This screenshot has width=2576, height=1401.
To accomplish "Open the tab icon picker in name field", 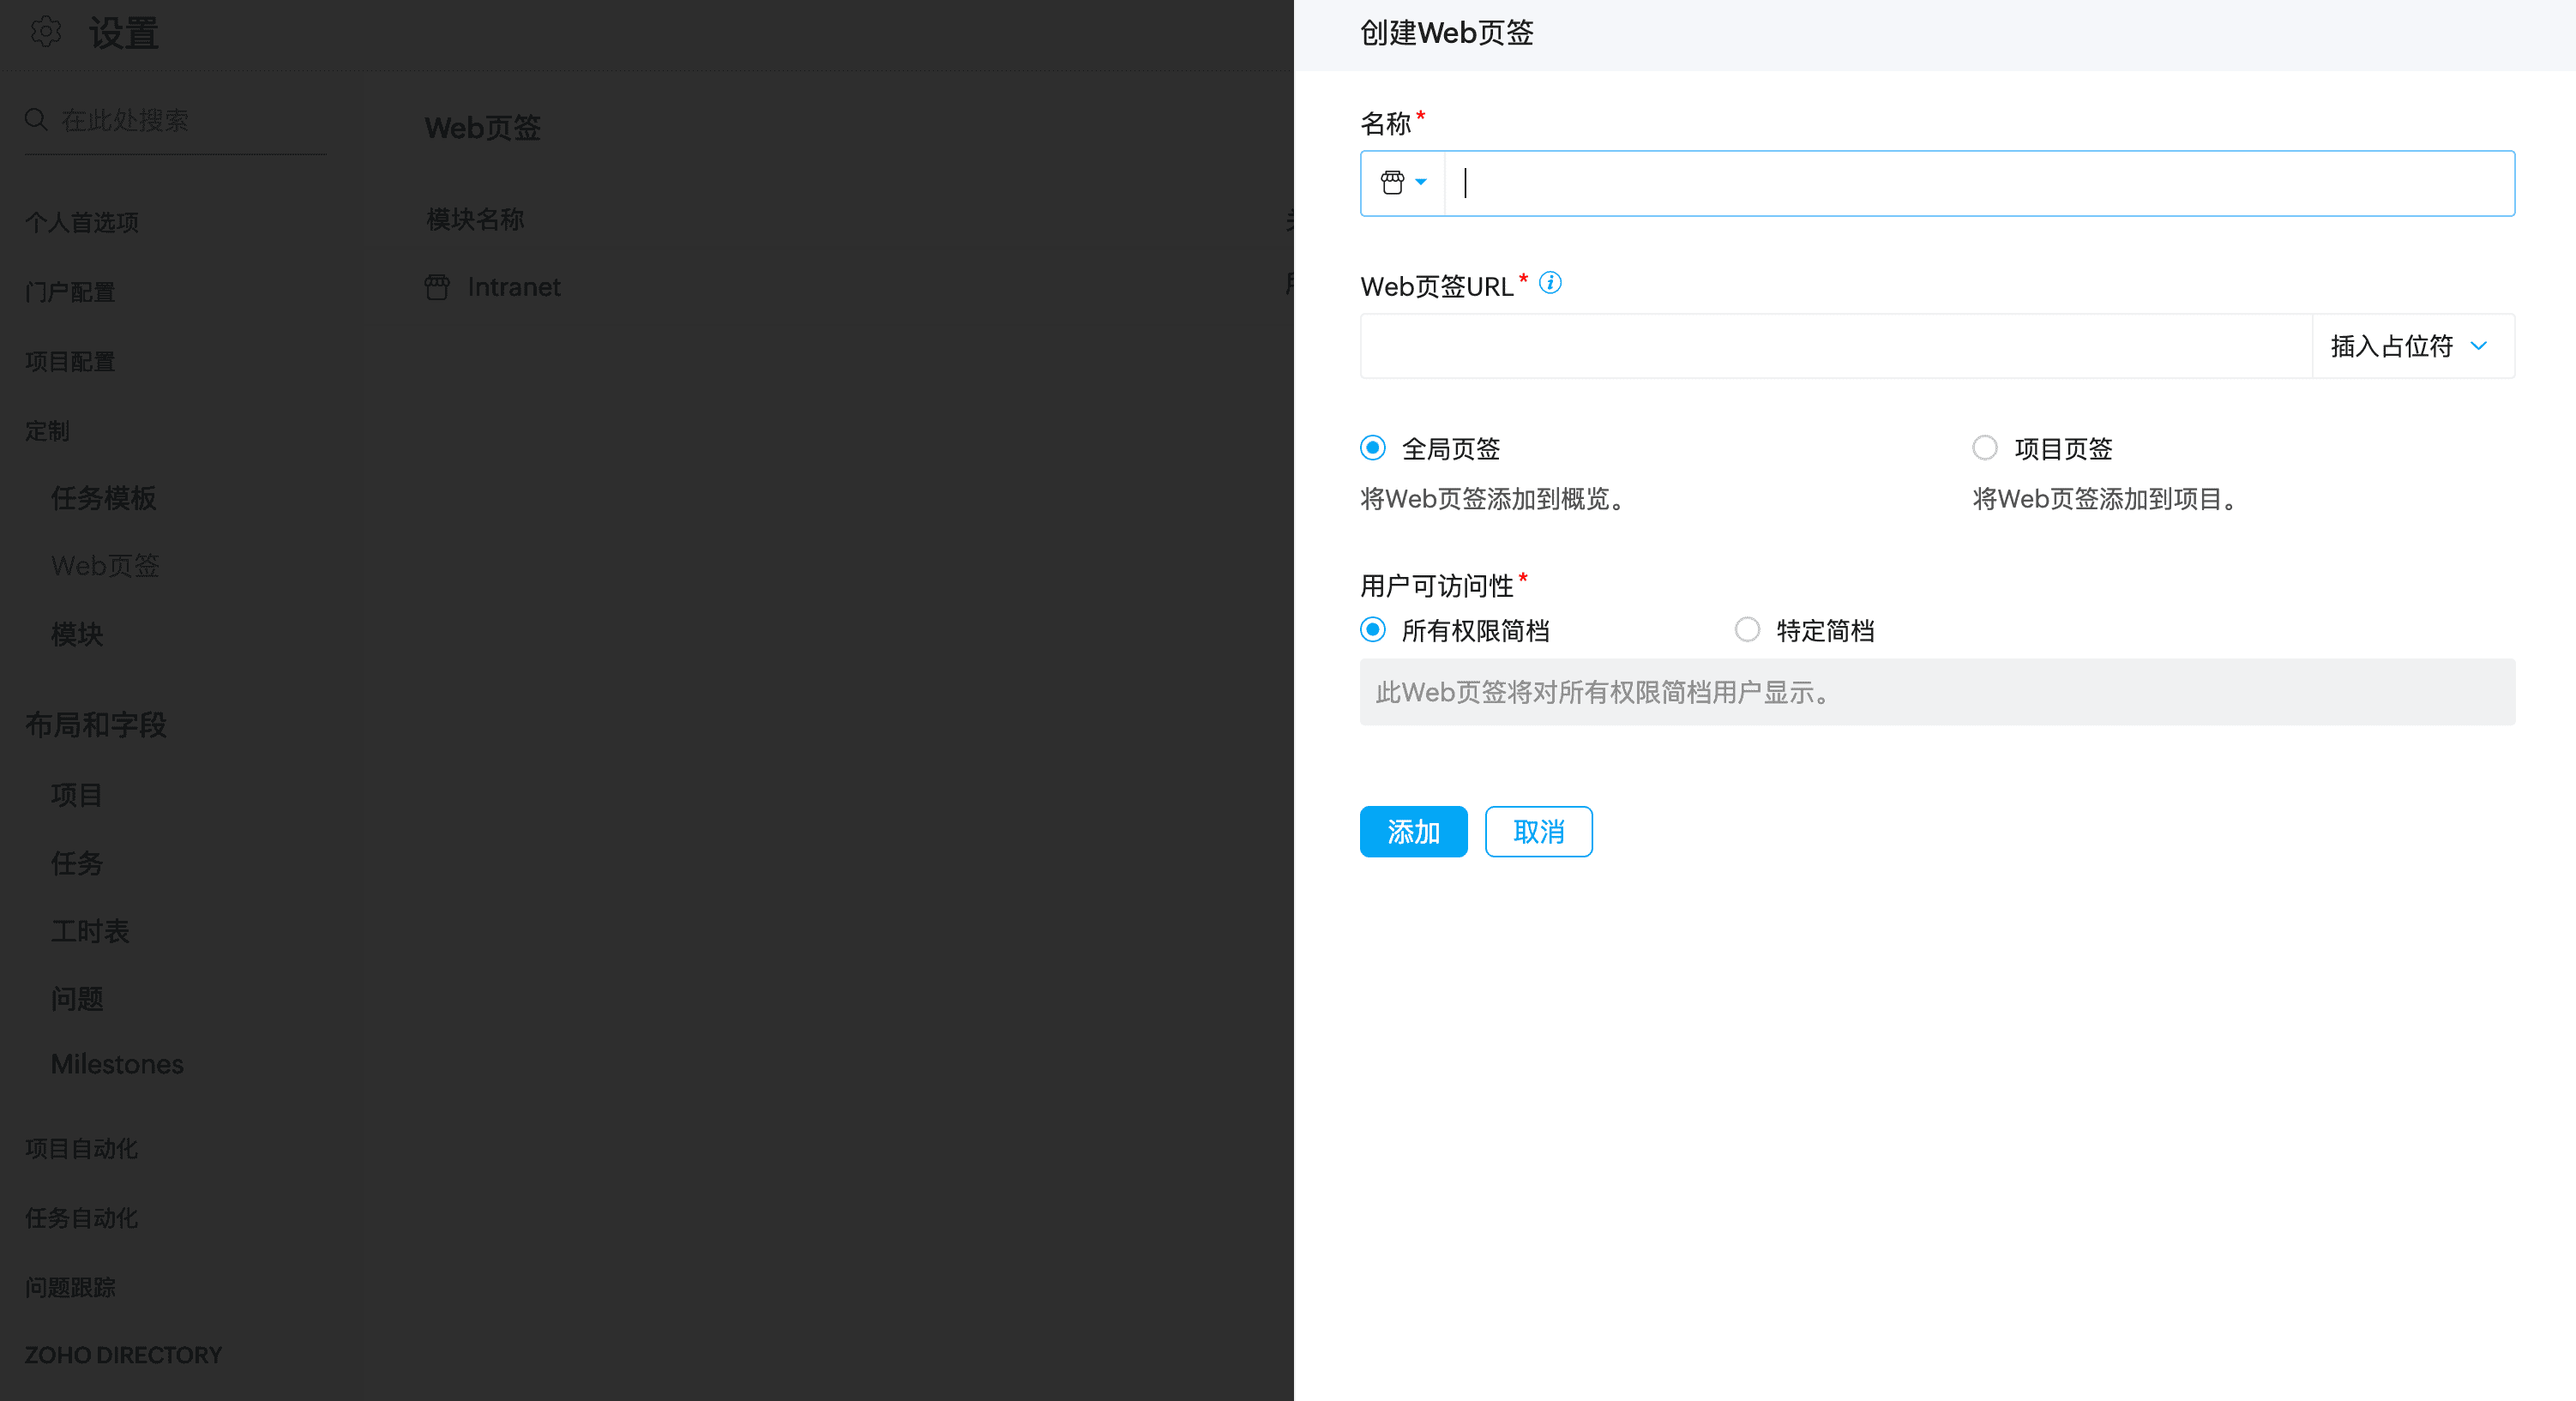I will pyautogui.click(x=1392, y=183).
